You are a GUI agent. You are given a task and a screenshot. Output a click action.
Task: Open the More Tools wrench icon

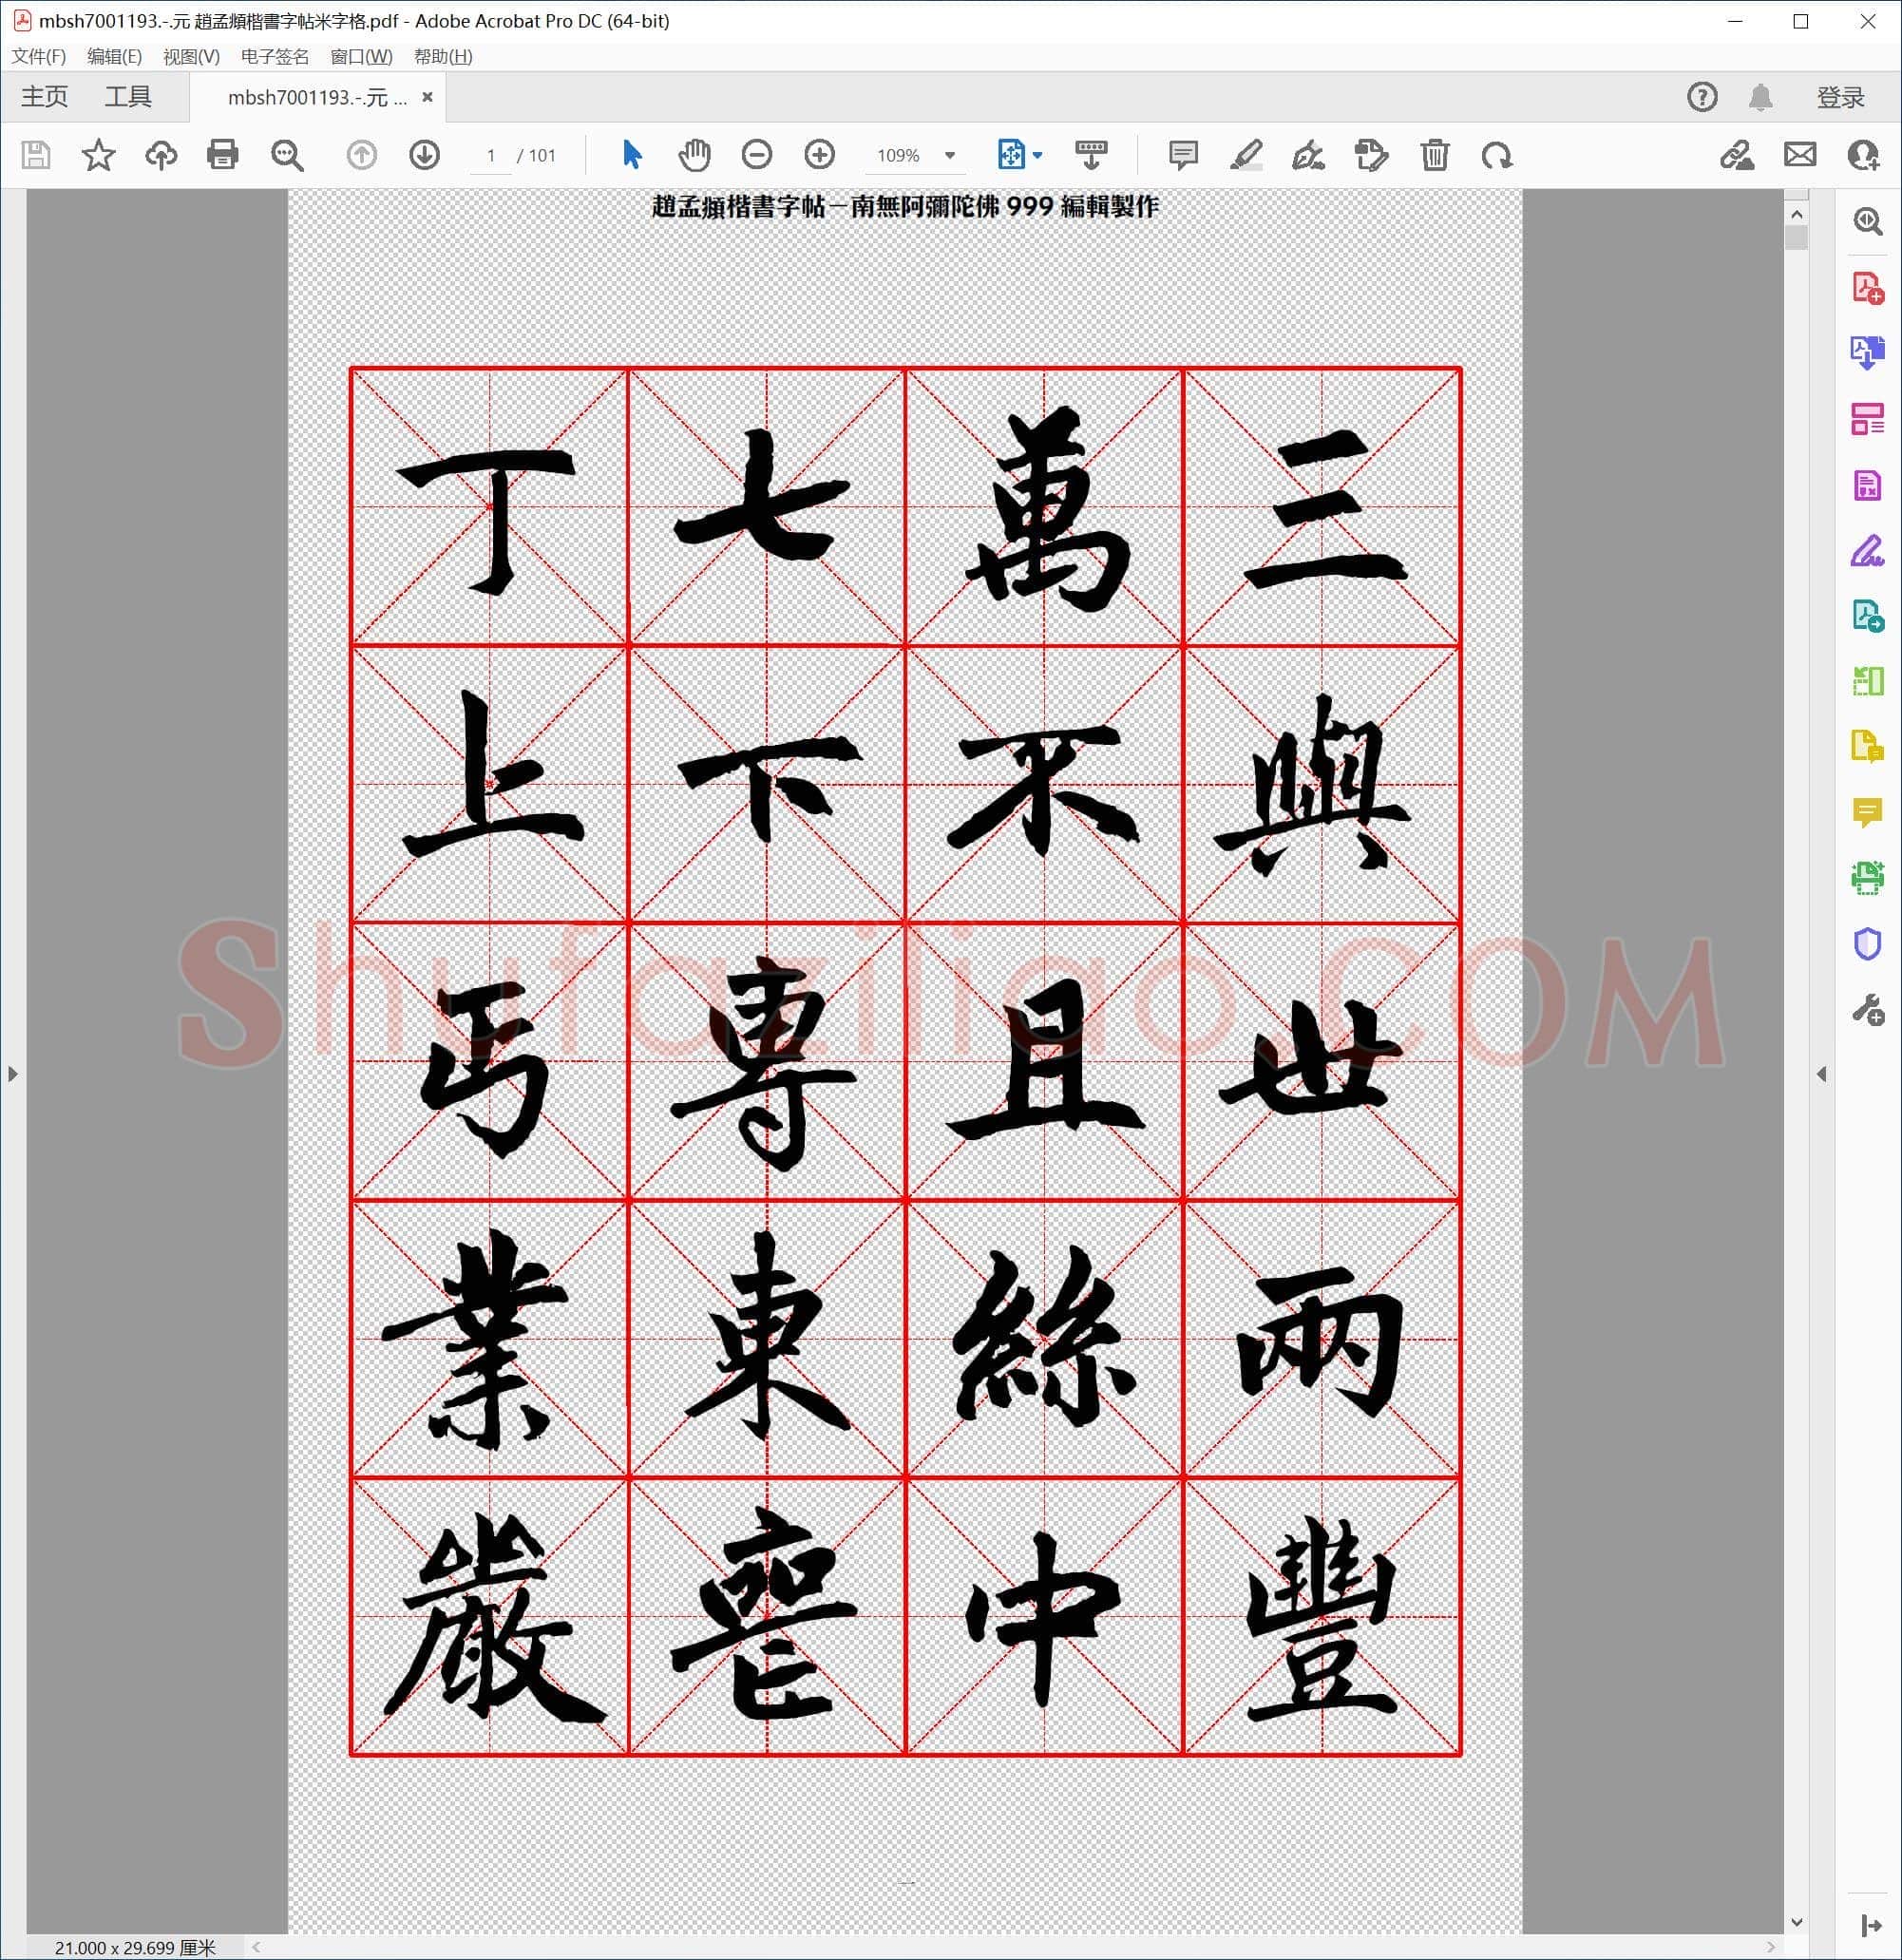(x=1867, y=1010)
